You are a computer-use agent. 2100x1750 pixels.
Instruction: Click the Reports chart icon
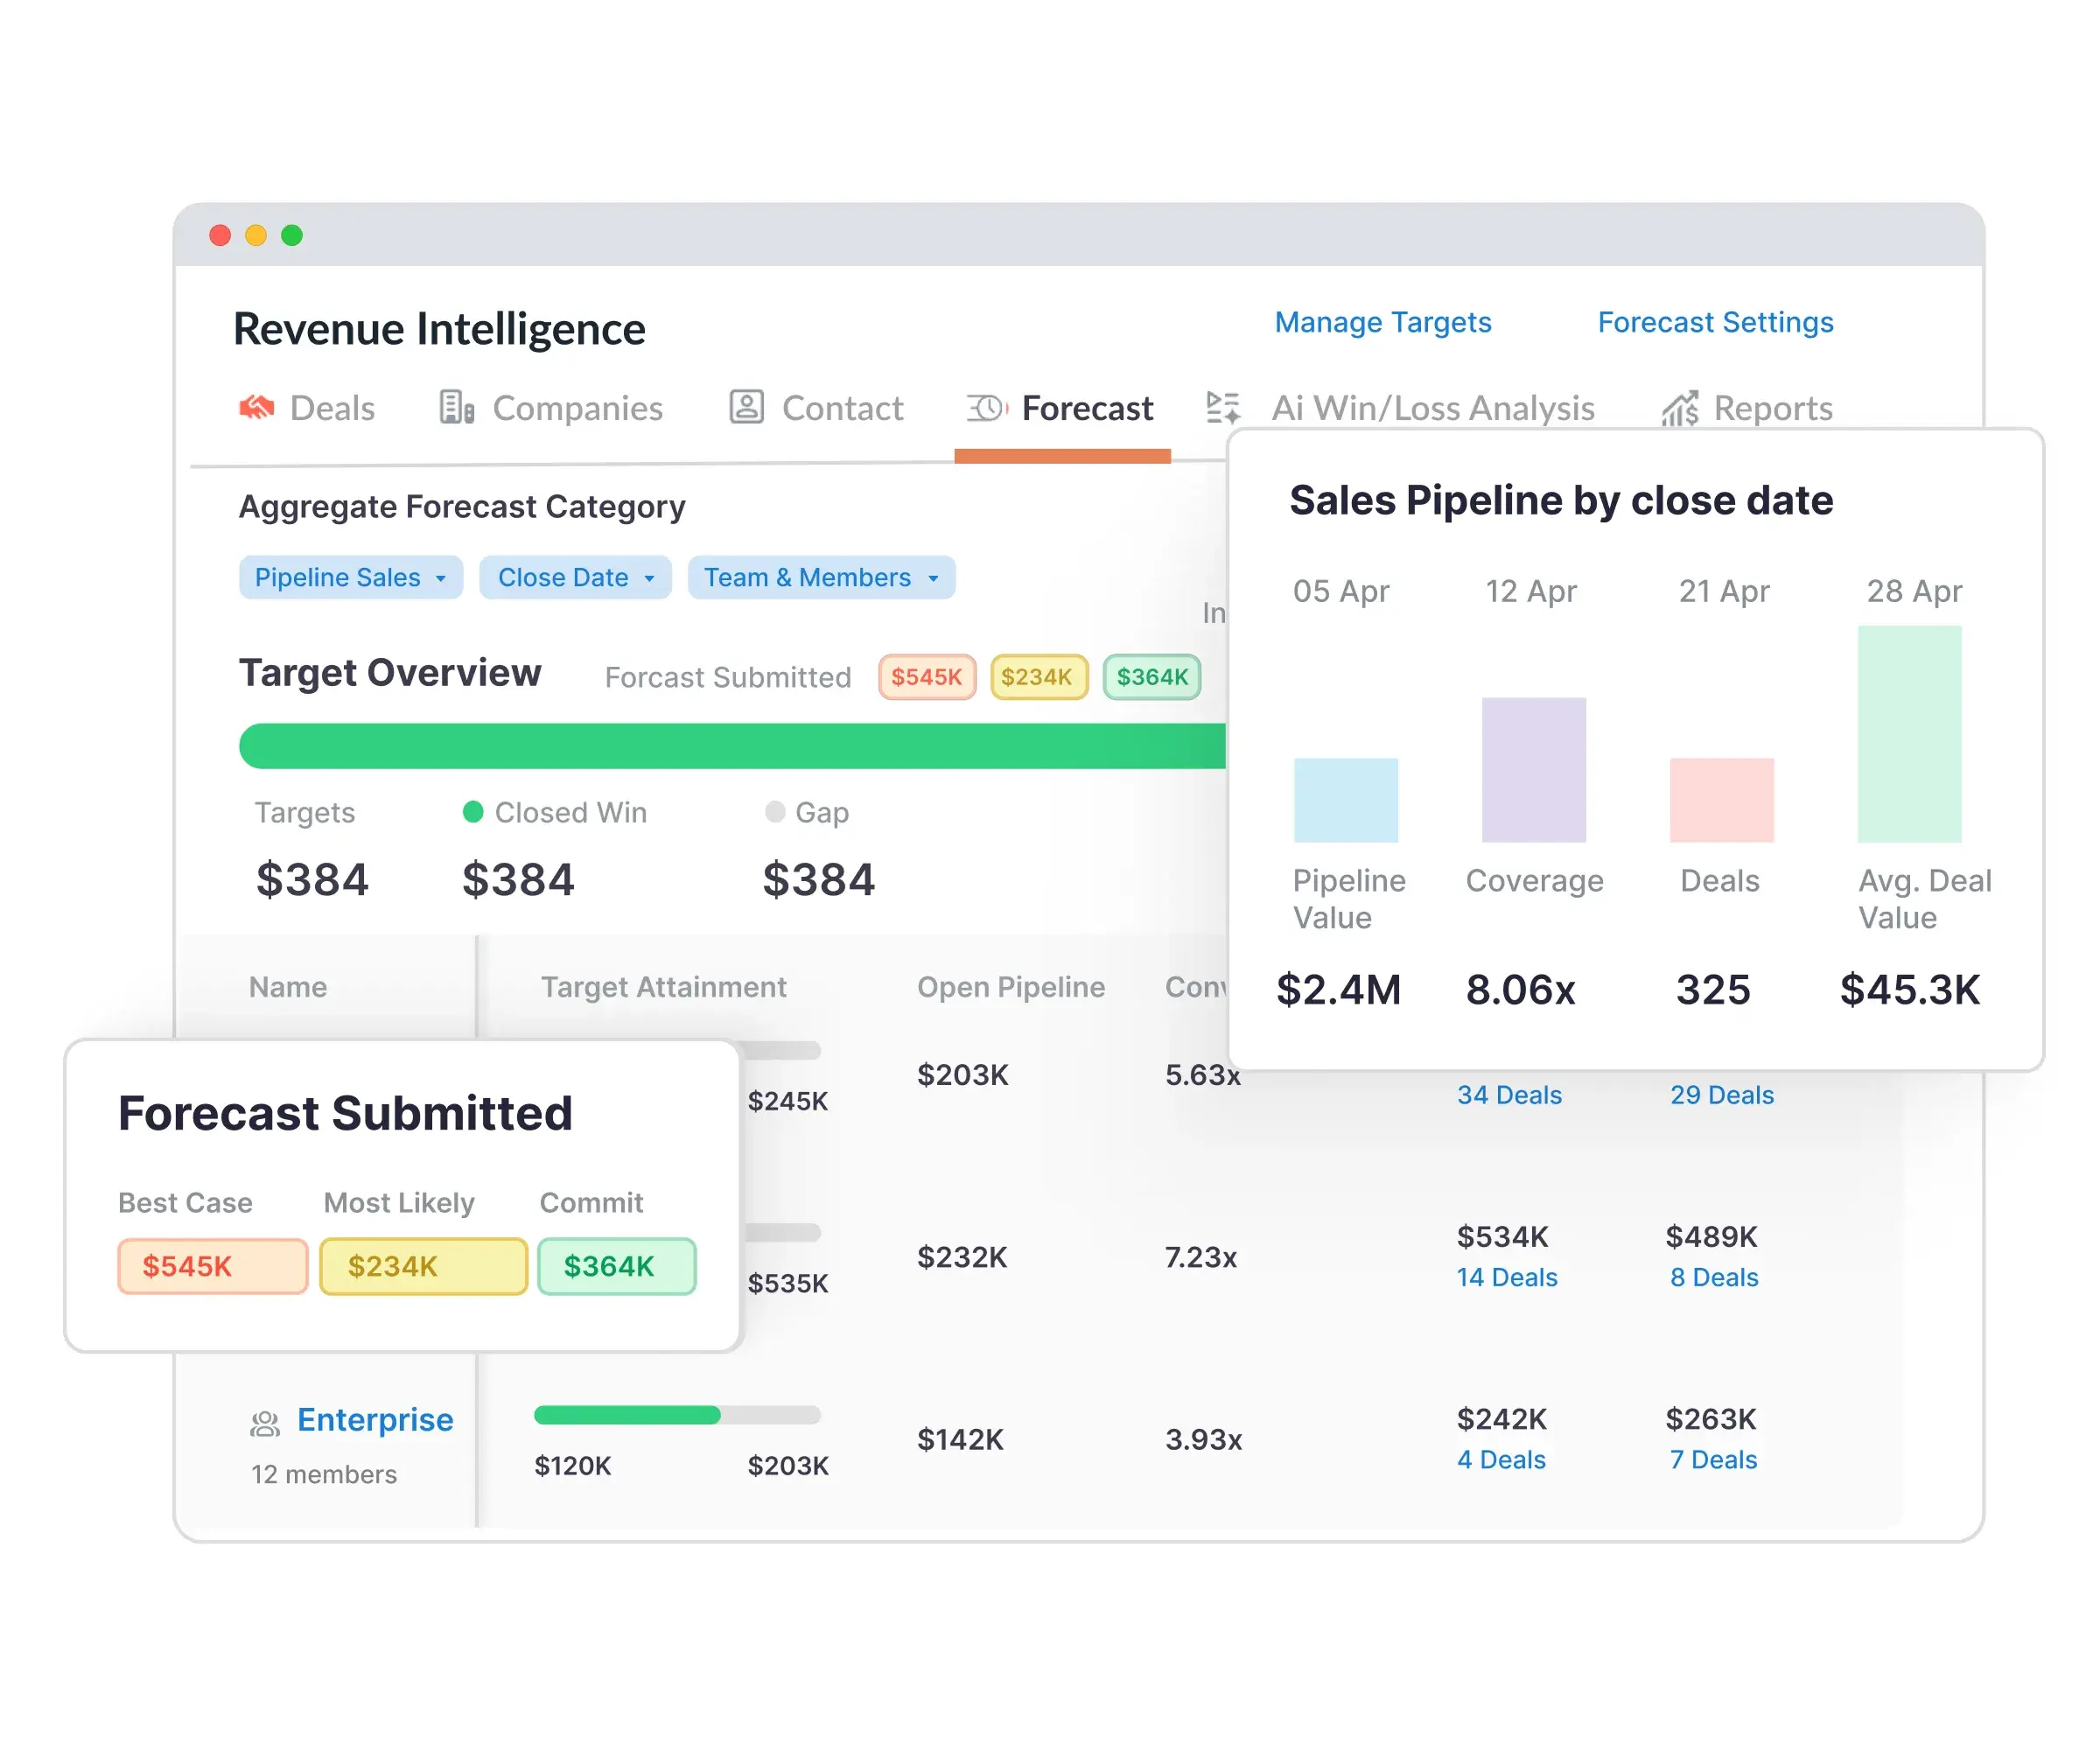pos(1680,408)
